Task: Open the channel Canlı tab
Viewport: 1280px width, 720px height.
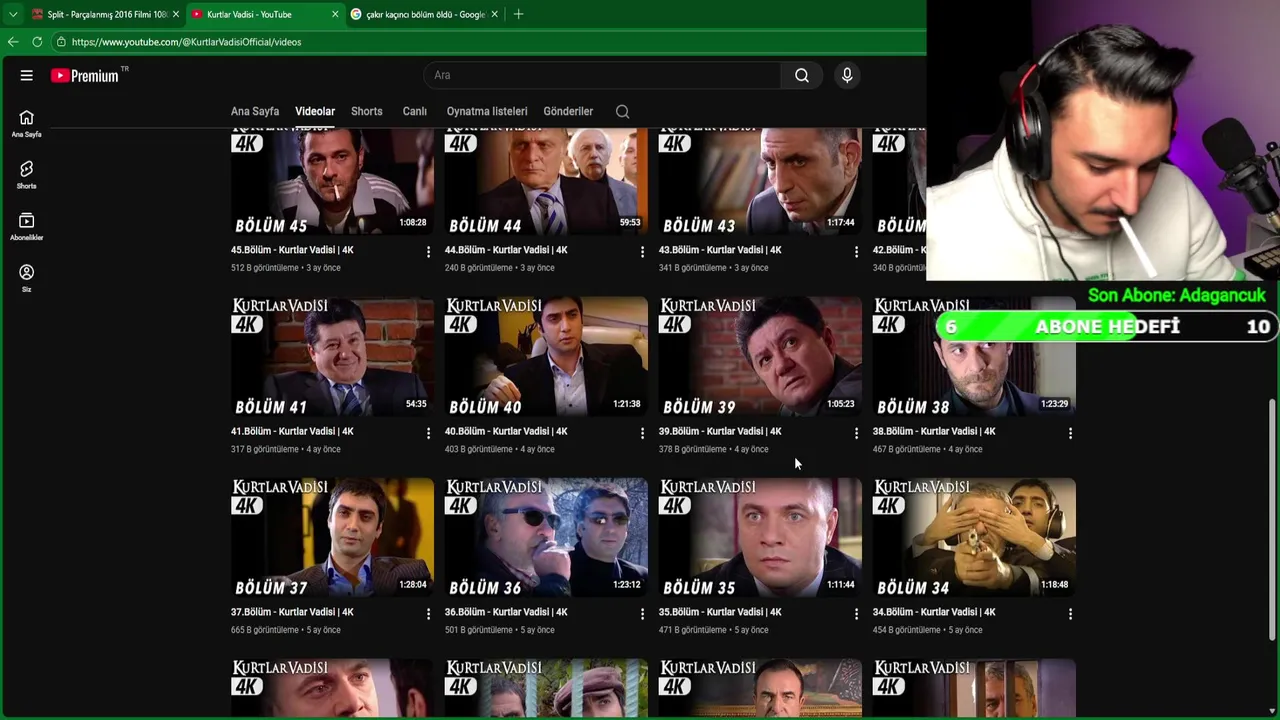Action: click(x=415, y=111)
